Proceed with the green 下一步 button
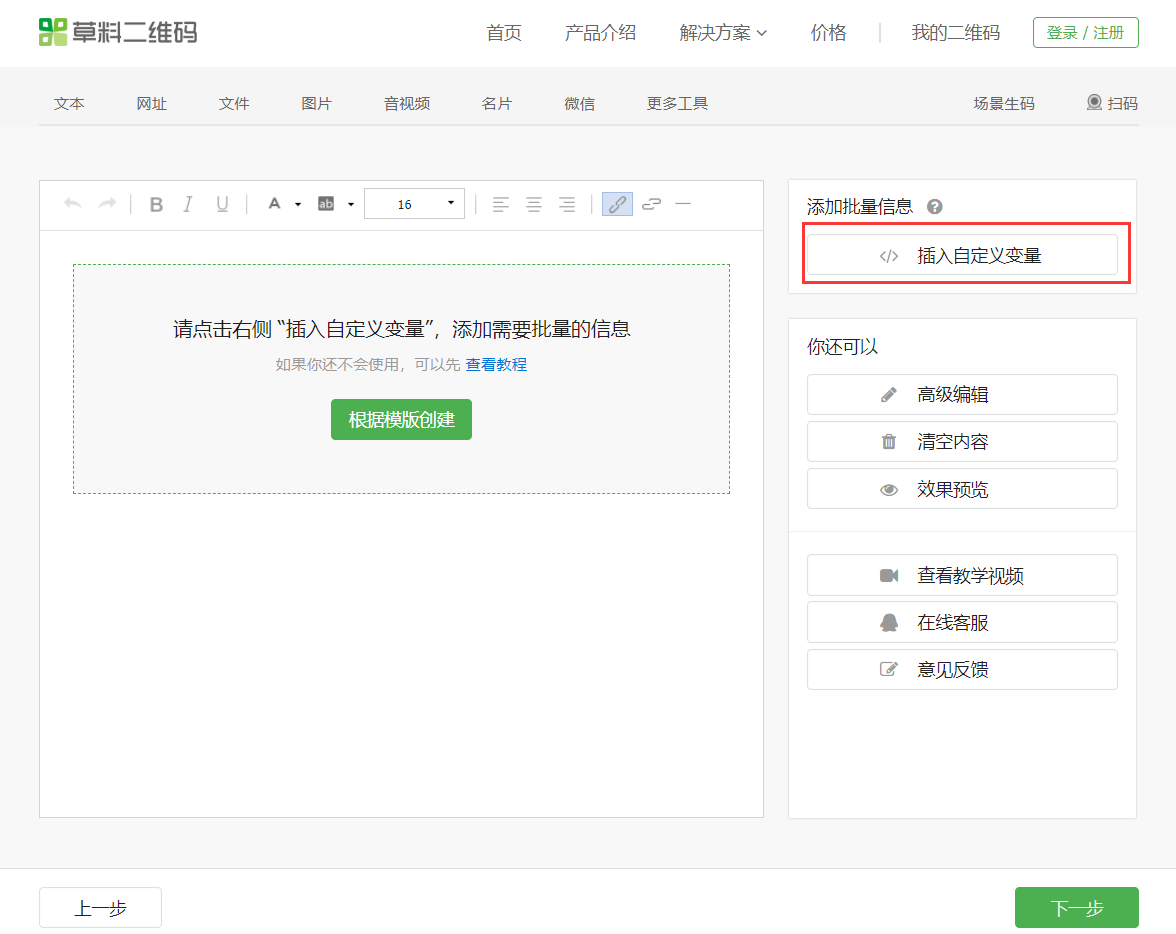 (x=1076, y=908)
